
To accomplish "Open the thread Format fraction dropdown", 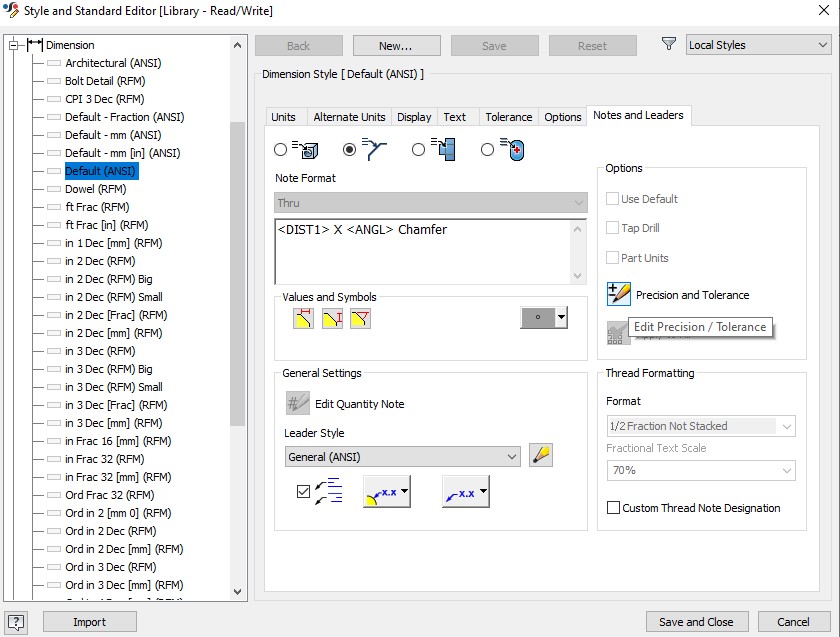I will pos(701,426).
